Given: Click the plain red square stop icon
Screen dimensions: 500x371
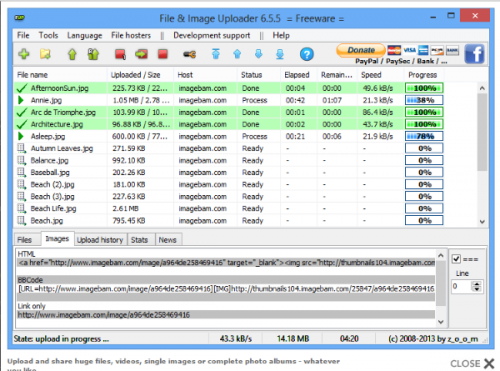Looking at the screenshot, I should tap(163, 54).
